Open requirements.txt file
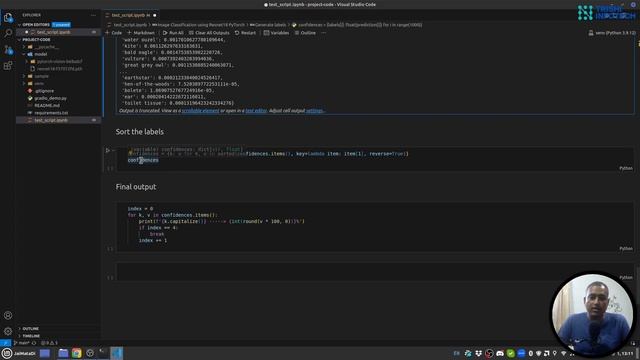640x360 pixels. 51,113
